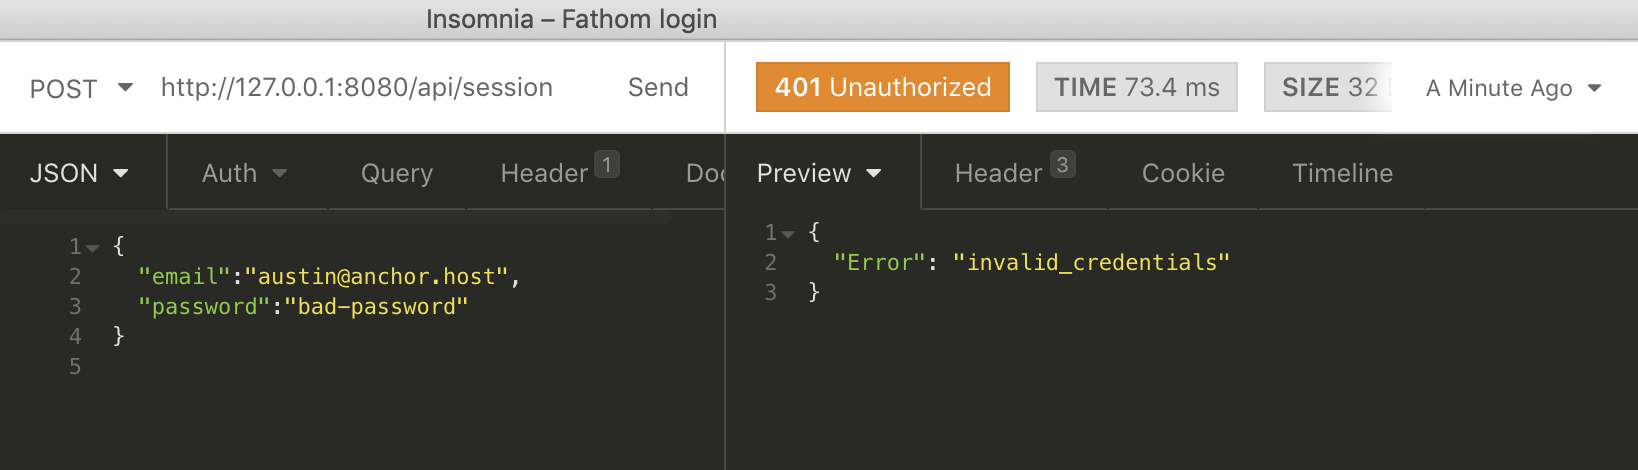The height and width of the screenshot is (470, 1638).
Task: Collapse request body line 1 fold arrow
Action: tap(92, 247)
